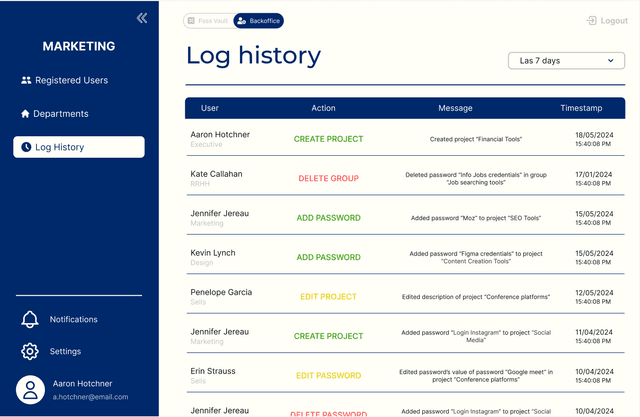Image resolution: width=640 pixels, height=417 pixels.
Task: Click the Logout door icon
Action: (592, 21)
